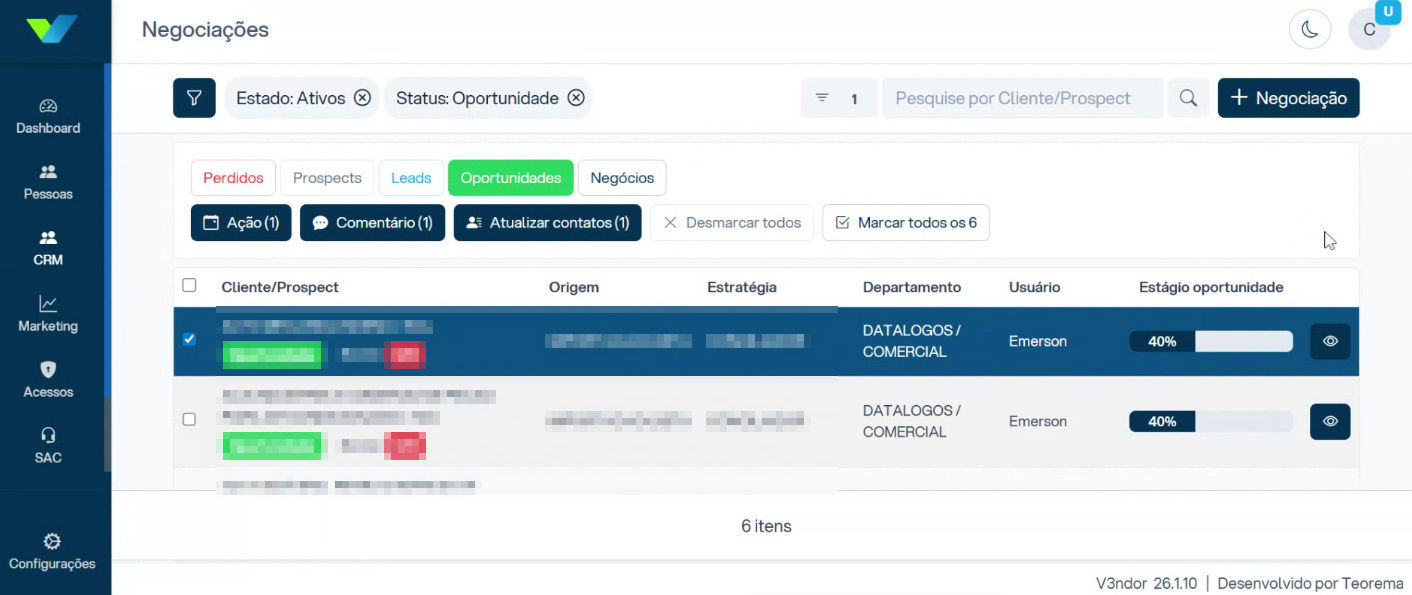Remove the Status: Oportunidade filter

(x=576, y=98)
